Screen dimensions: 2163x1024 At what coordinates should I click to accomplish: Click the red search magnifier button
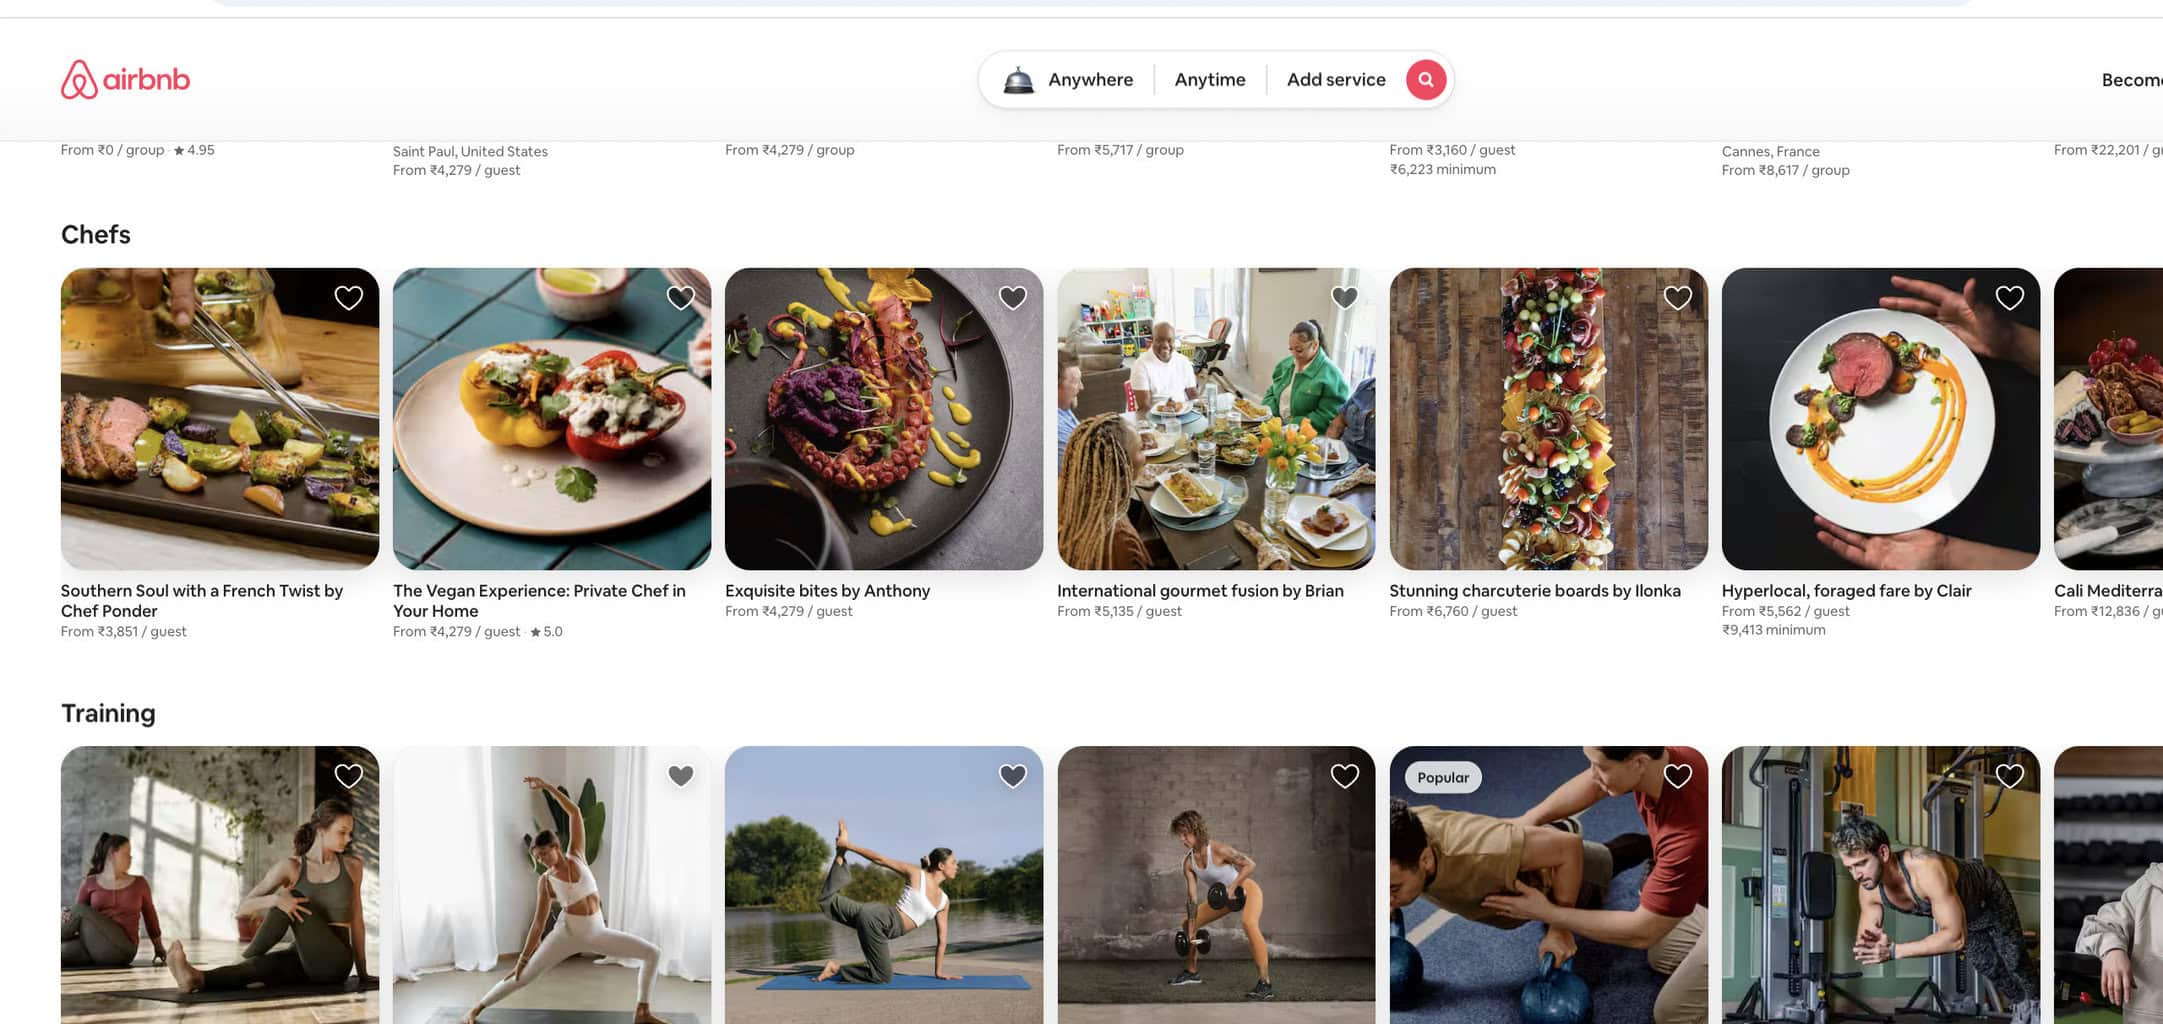point(1425,80)
